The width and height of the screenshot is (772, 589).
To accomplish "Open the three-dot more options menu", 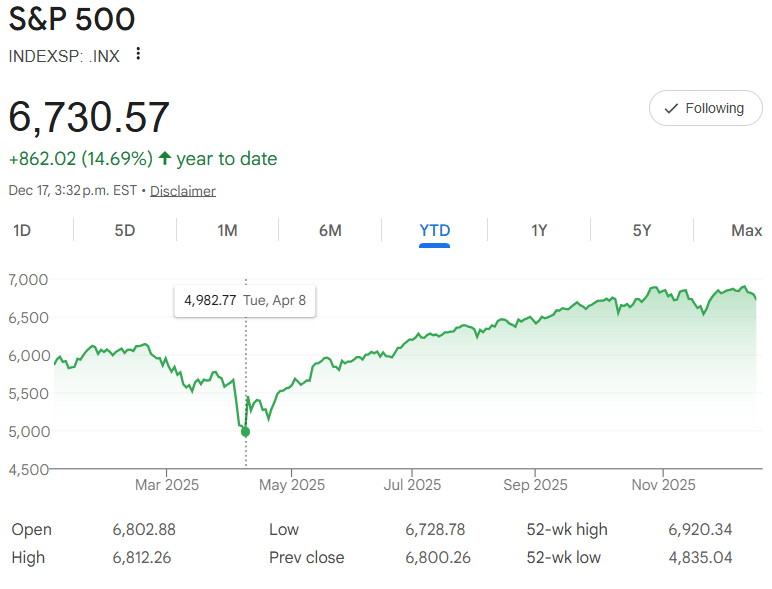I will (138, 54).
